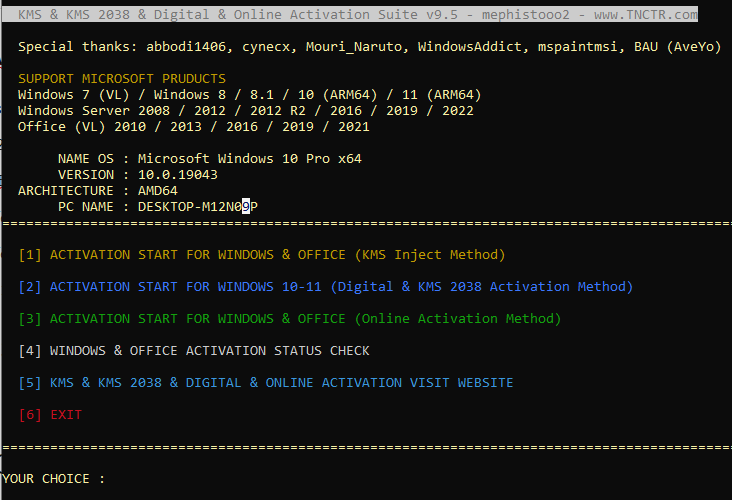Select menu option 1 KMS Inject Method
Viewport: 732px width, 500px height.
pyautogui.click(x=261, y=255)
